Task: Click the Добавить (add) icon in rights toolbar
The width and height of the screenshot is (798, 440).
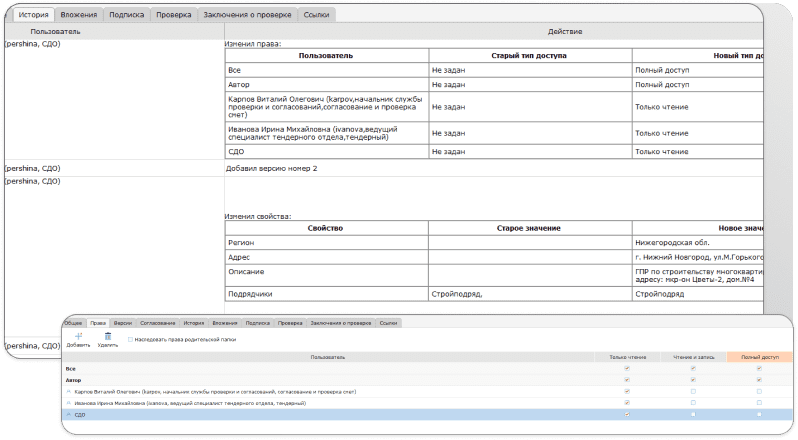Action: click(x=78, y=336)
